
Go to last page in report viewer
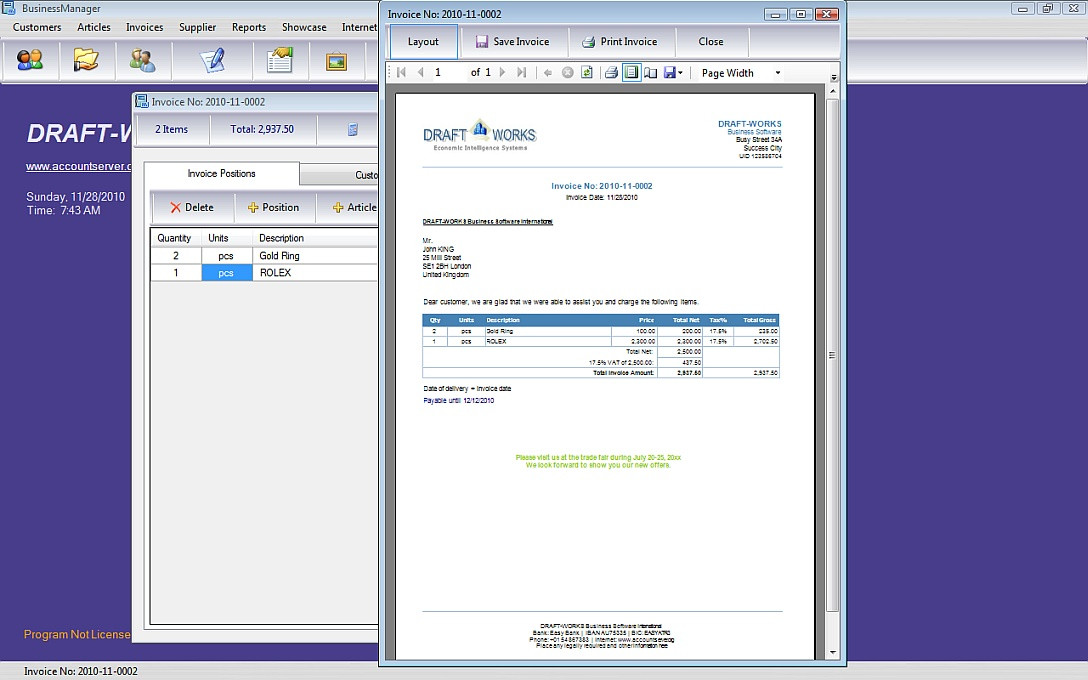click(x=522, y=72)
